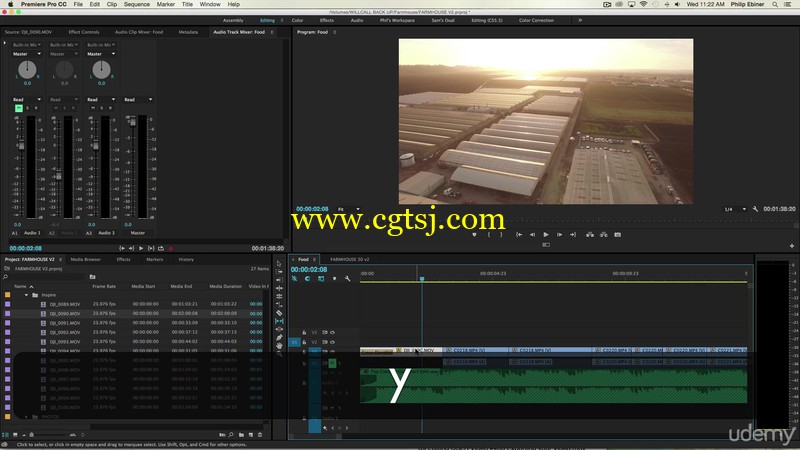The width and height of the screenshot is (800, 450).
Task: Select the Slip tool
Action: [x=279, y=321]
